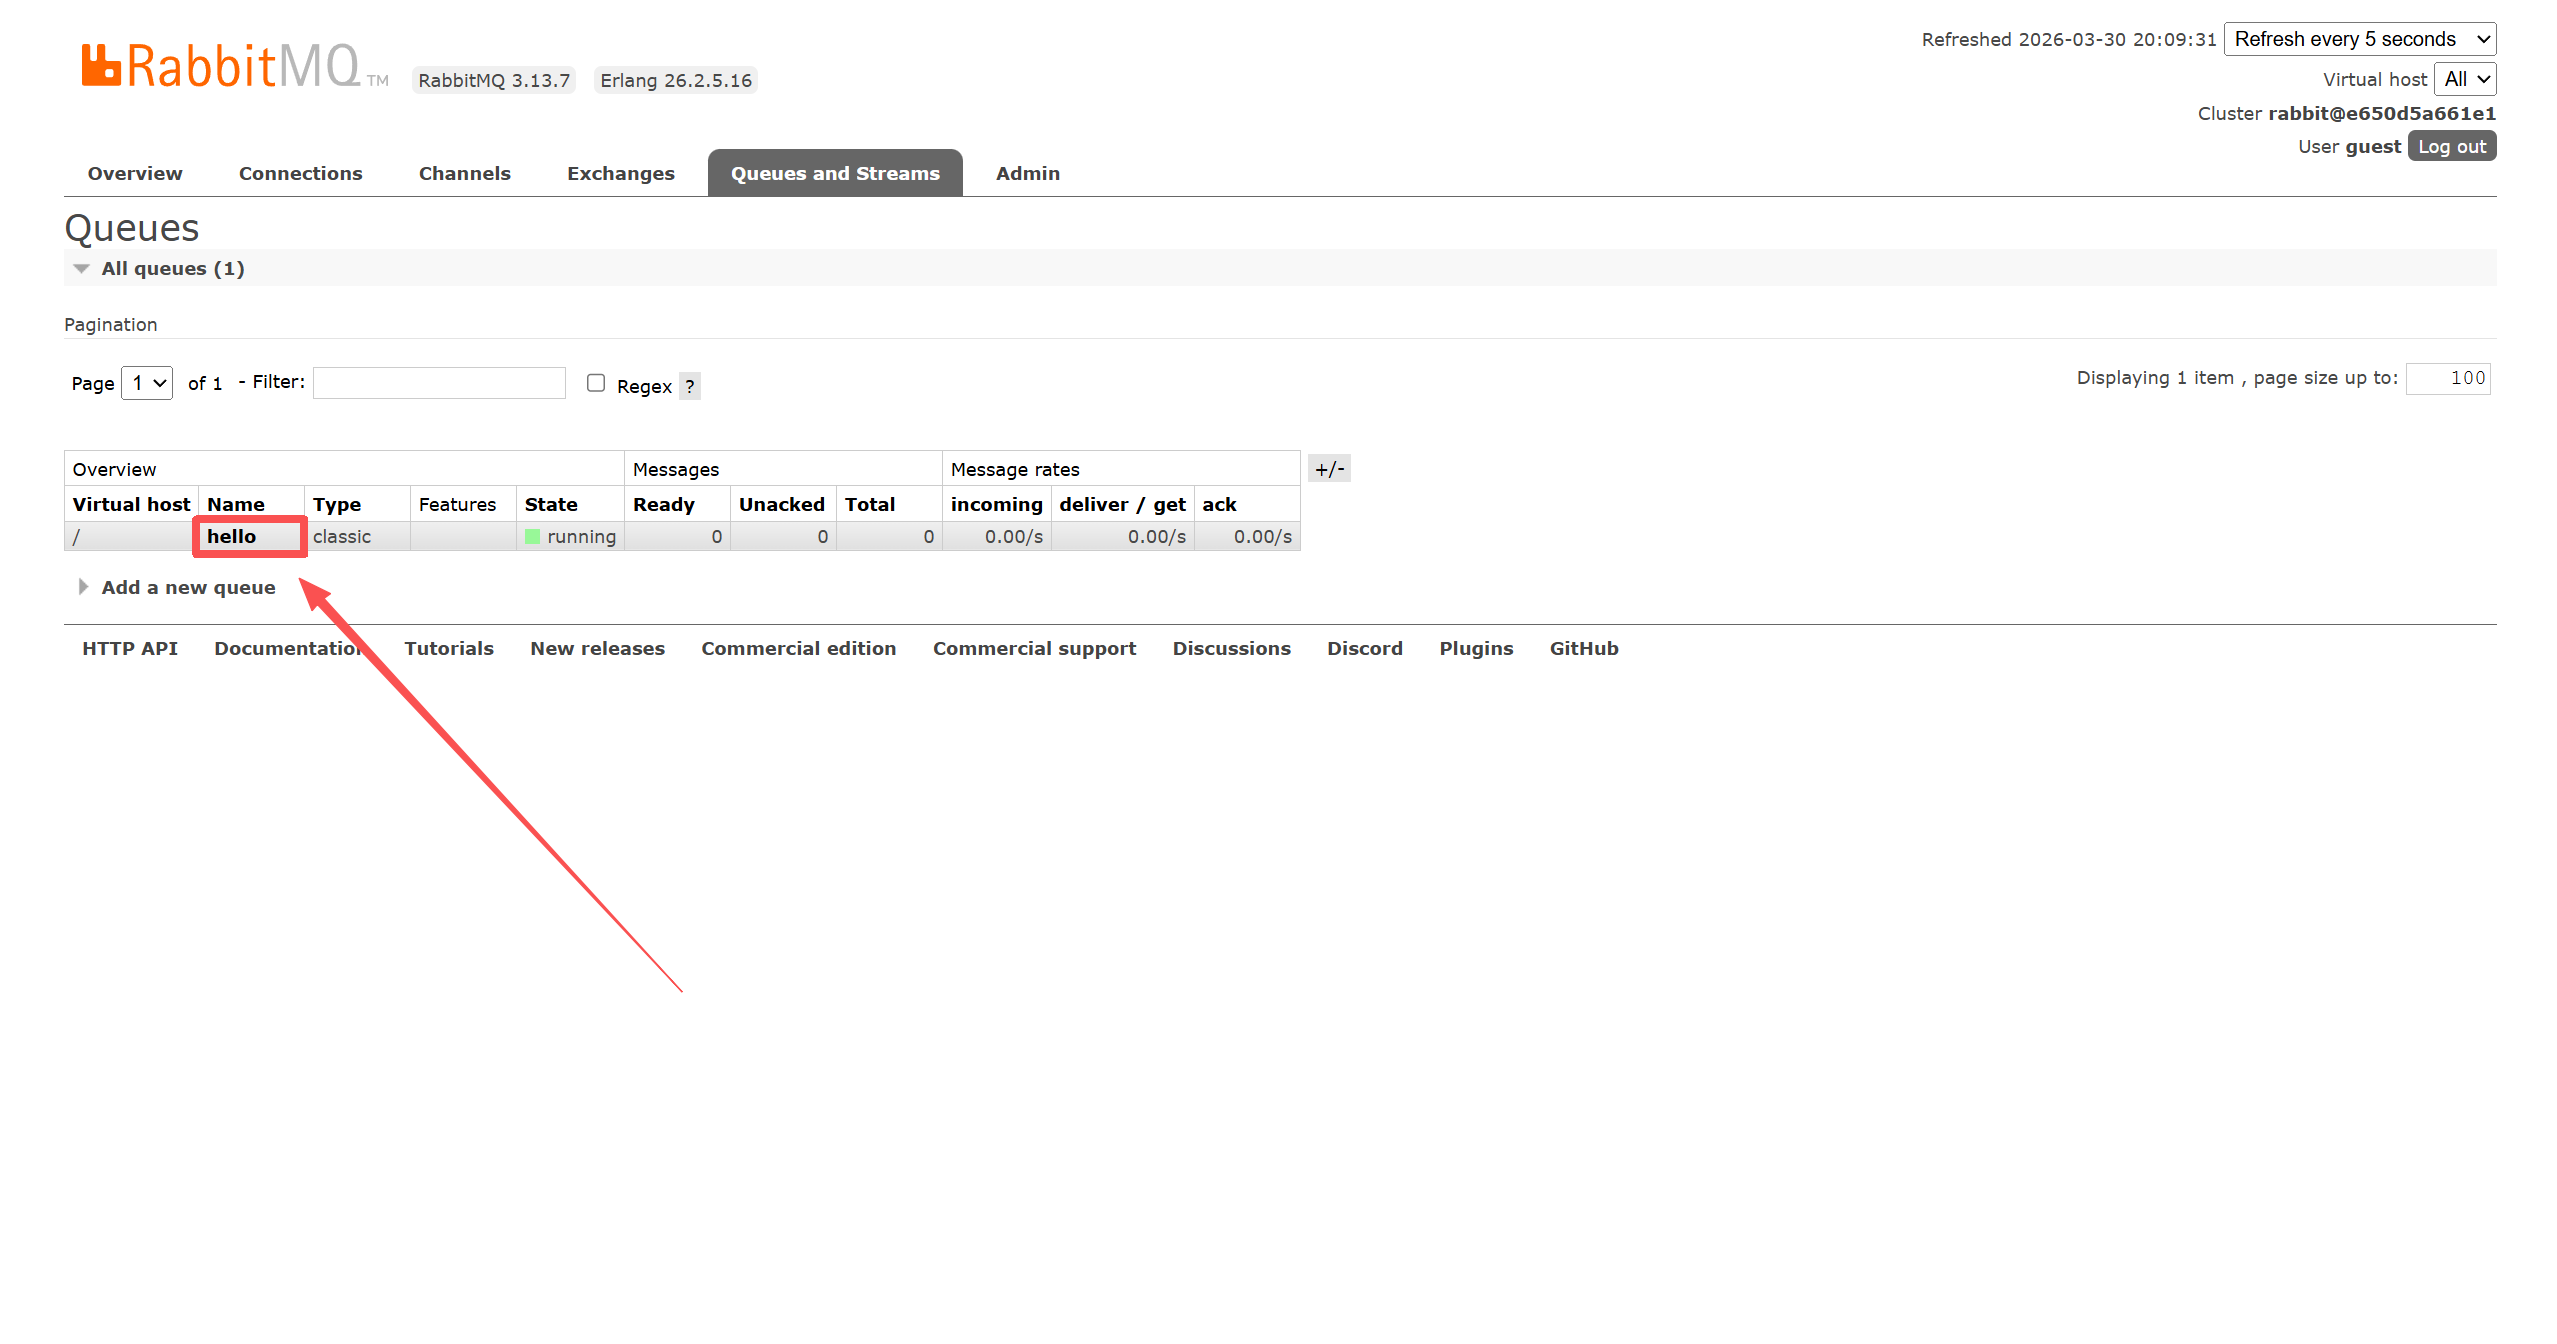Open the Regex help question mark
Screen dimensions: 2557x1344
690,386
